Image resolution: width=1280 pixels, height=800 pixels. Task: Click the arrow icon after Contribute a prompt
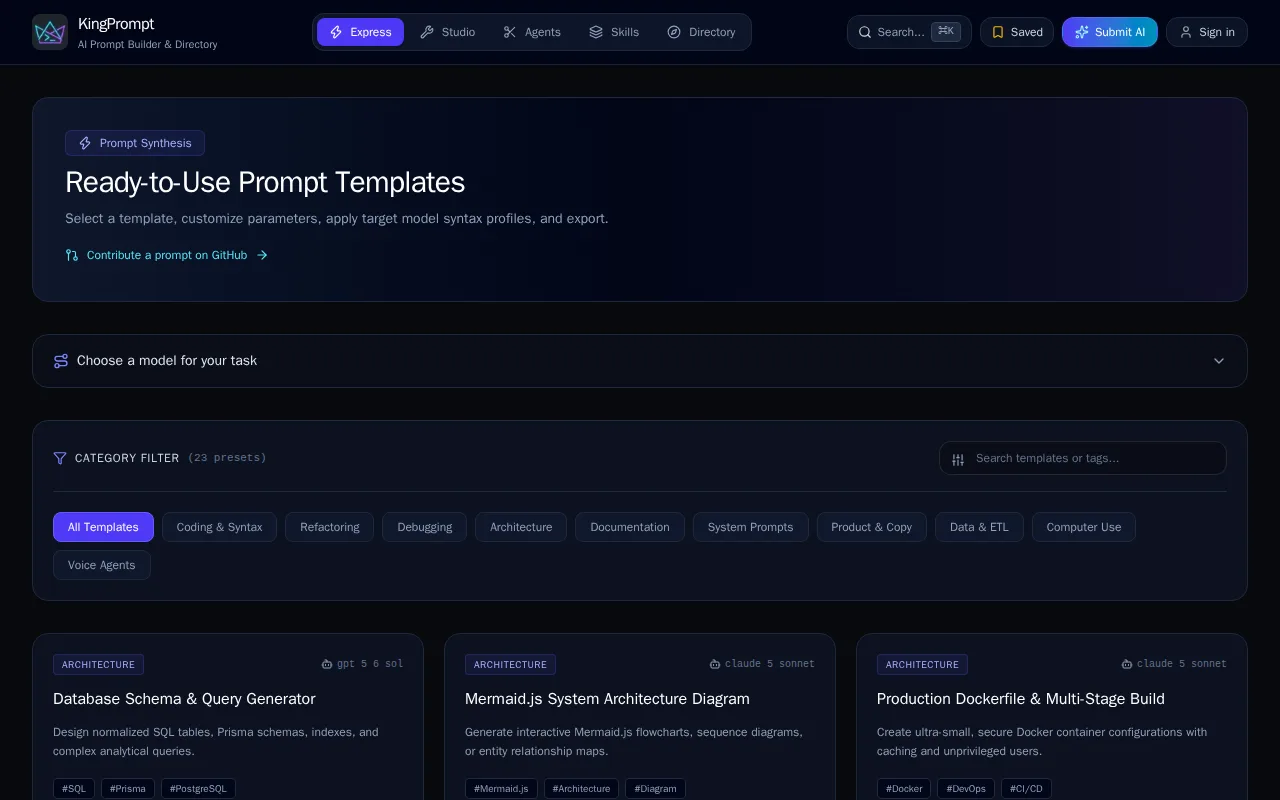(x=262, y=255)
